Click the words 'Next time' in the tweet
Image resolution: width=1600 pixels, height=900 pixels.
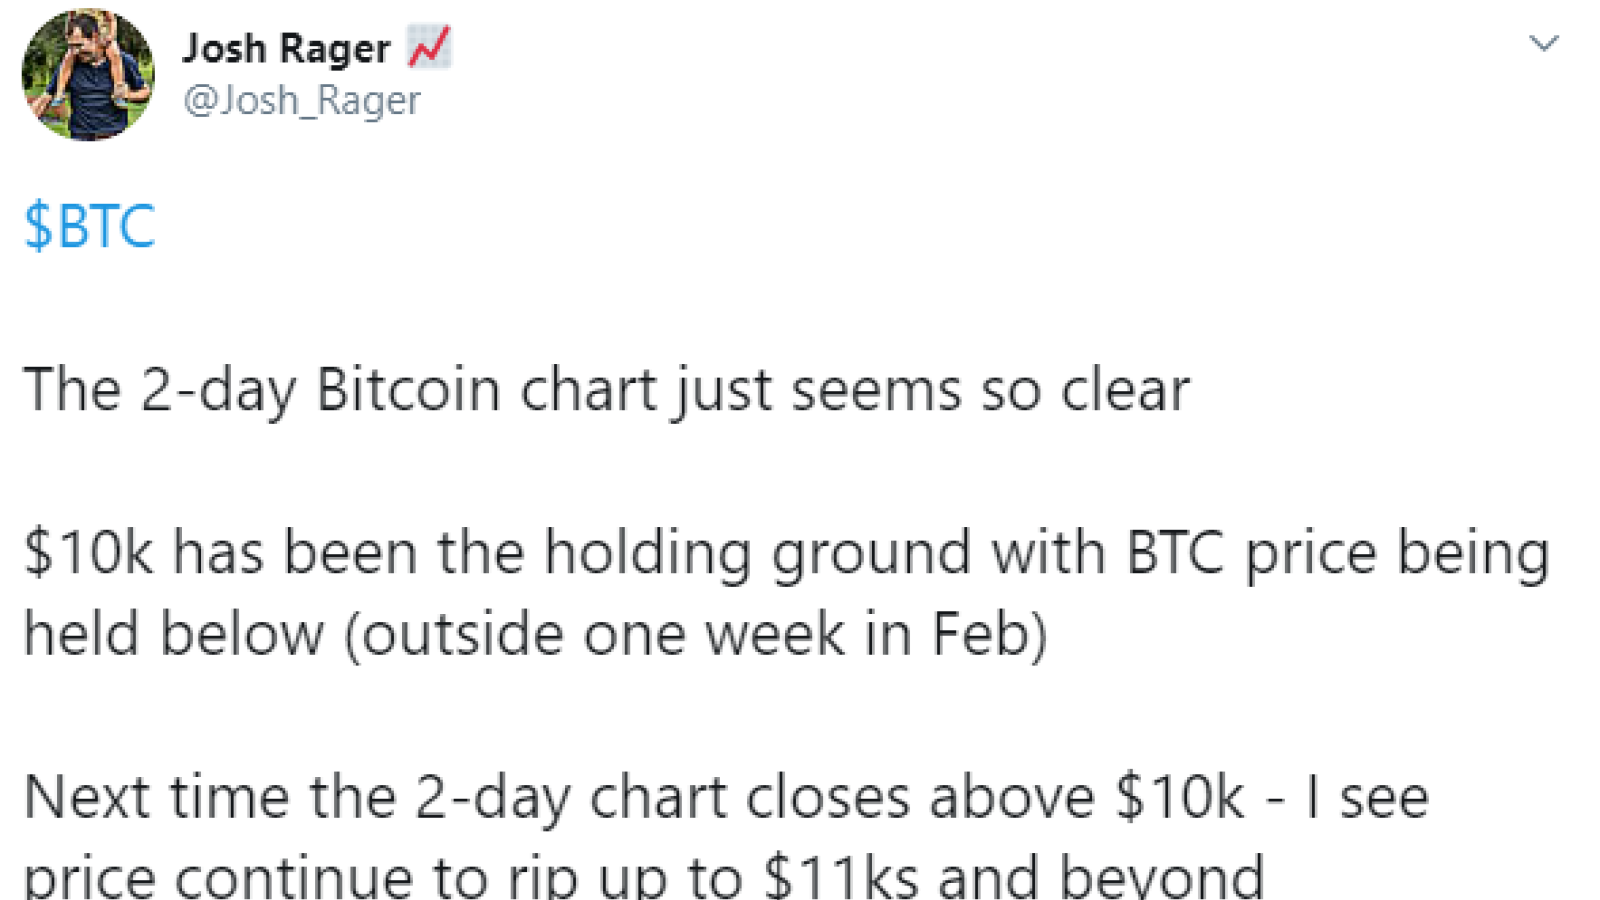[x=156, y=797]
